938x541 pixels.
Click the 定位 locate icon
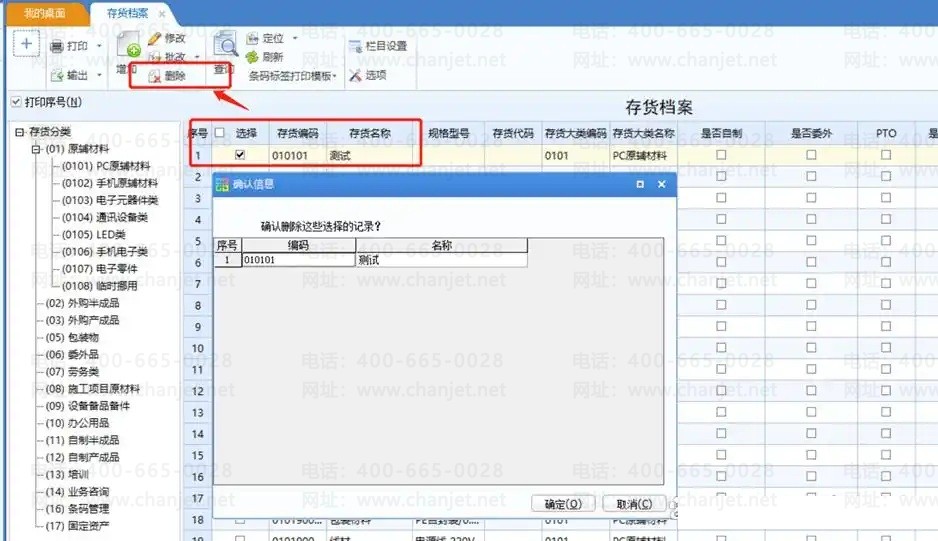click(x=252, y=38)
